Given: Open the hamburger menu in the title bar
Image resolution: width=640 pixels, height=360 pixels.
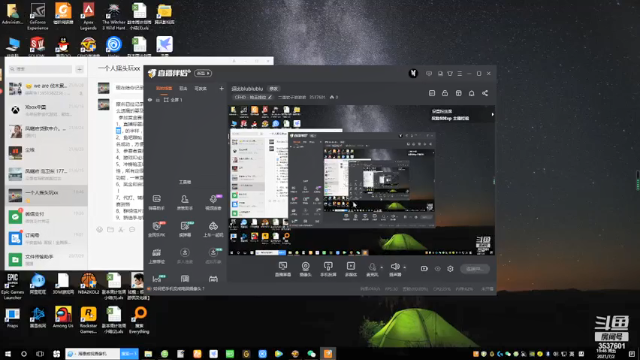Looking at the screenshot, I should 460,73.
